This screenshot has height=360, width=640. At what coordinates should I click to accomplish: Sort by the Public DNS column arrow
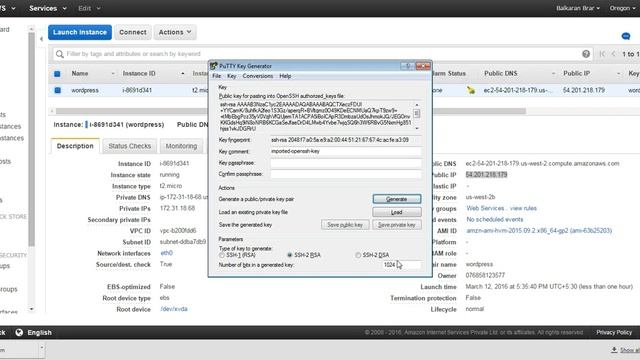coord(553,74)
